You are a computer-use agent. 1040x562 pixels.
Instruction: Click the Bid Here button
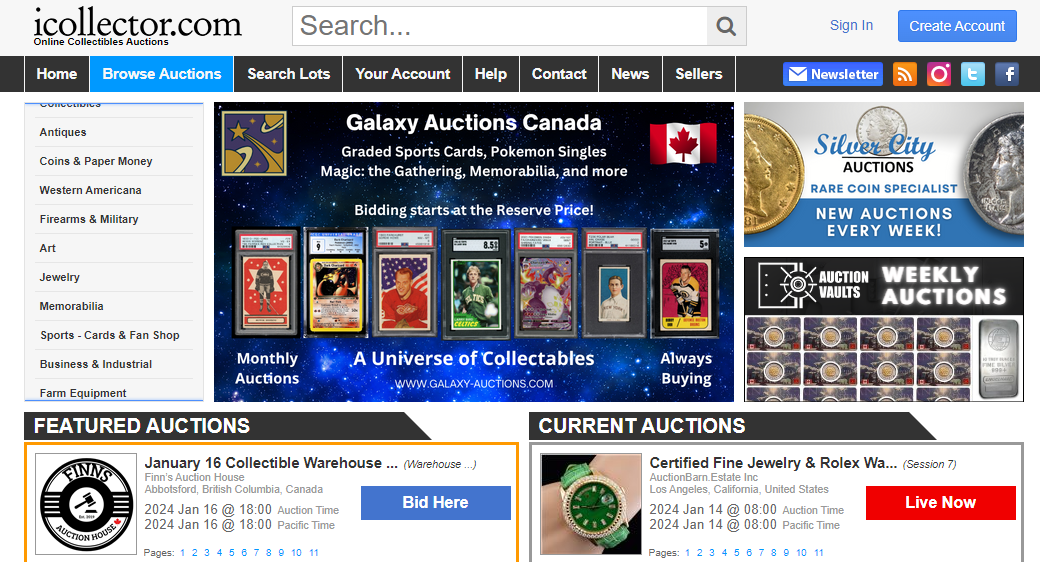pos(436,503)
